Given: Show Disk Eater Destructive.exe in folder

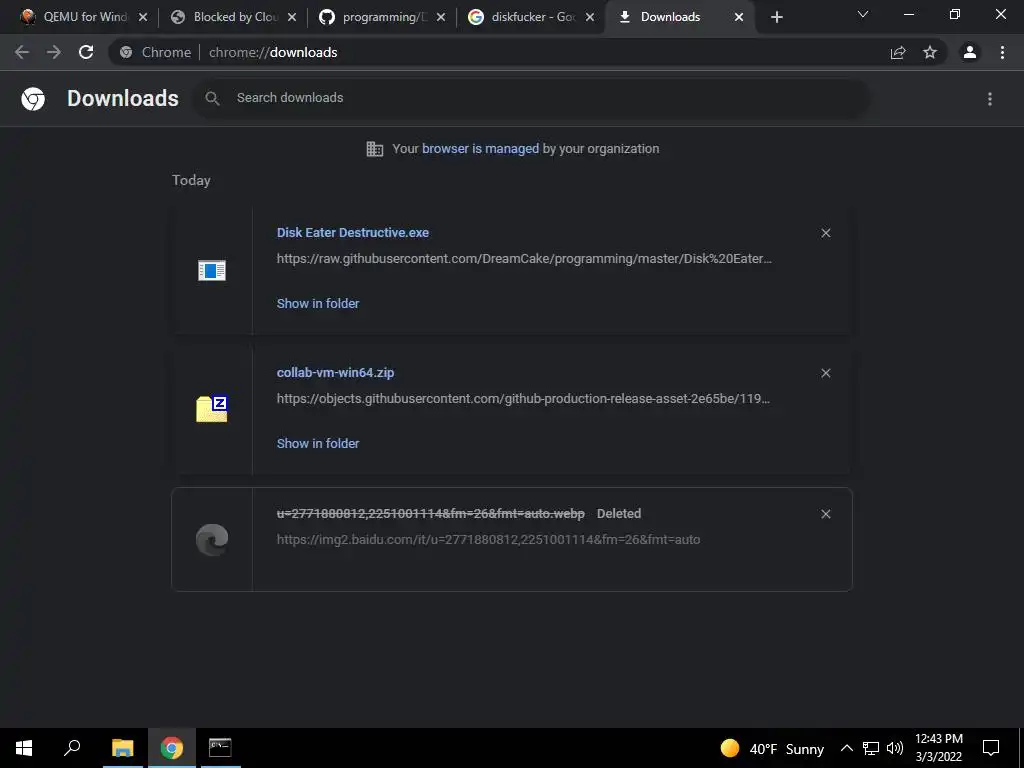Looking at the screenshot, I should click(318, 303).
